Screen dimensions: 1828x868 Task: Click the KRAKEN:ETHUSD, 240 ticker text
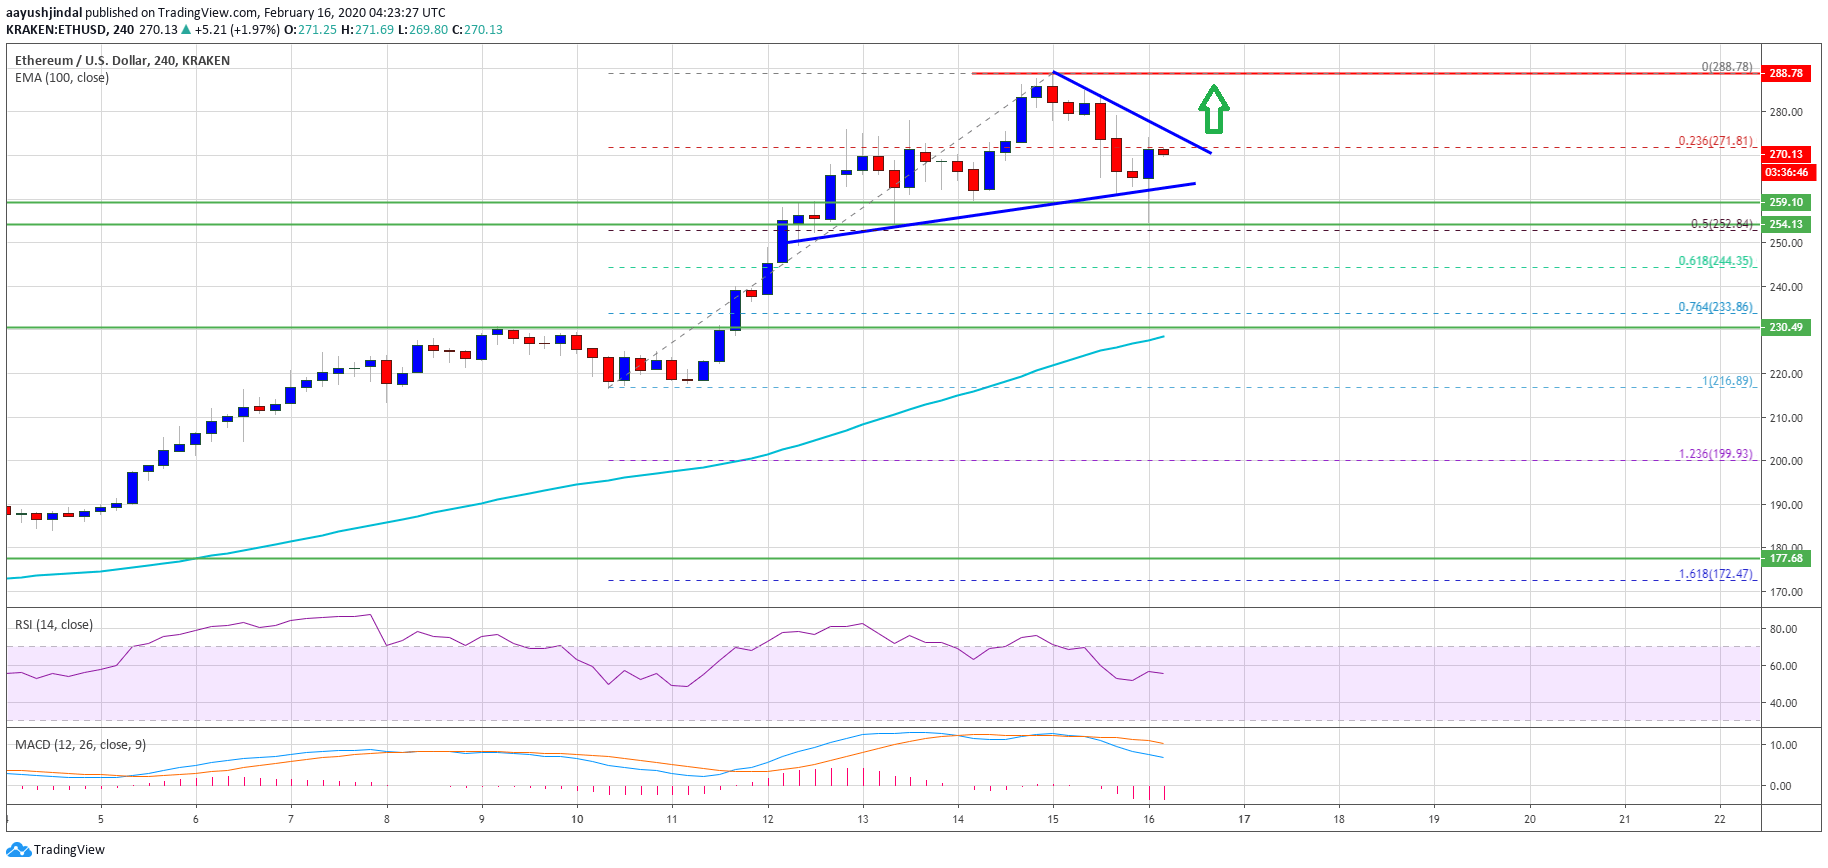click(70, 30)
